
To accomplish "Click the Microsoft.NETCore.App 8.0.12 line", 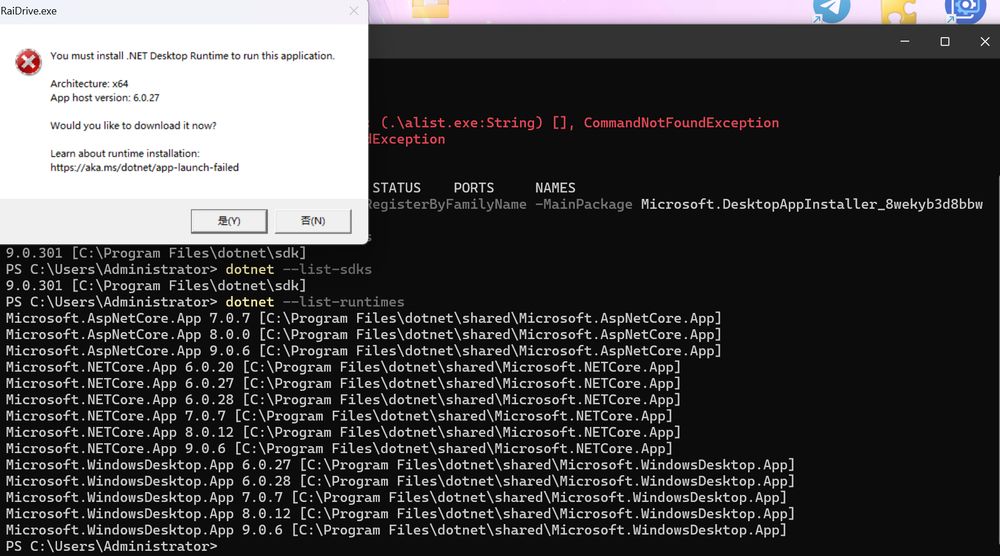I will coord(343,432).
